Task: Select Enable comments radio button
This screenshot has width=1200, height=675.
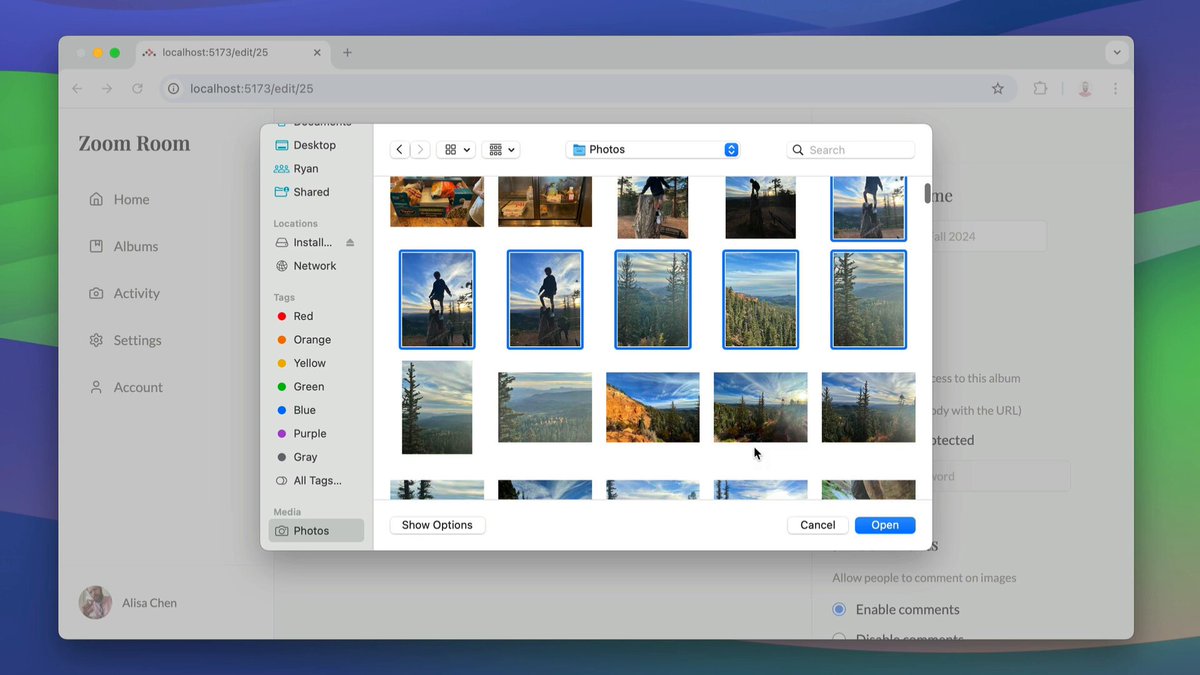Action: click(839, 609)
